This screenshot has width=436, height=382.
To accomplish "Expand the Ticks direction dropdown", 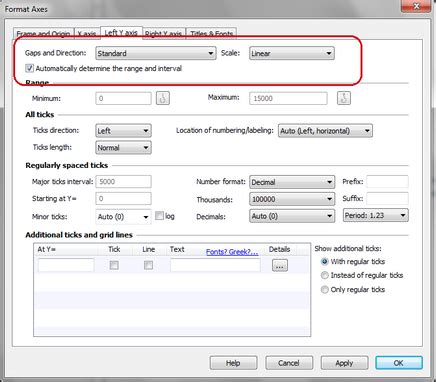I will 123,131.
